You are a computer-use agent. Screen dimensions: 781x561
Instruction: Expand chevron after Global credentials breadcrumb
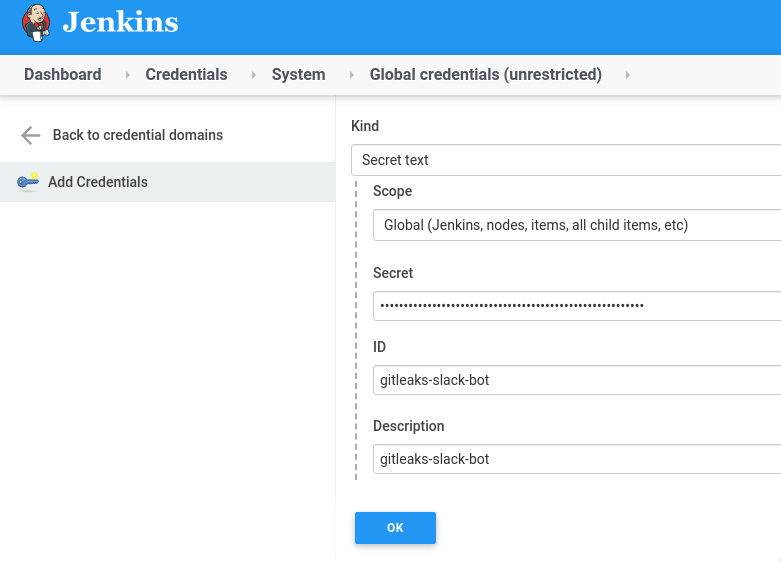(x=628, y=75)
